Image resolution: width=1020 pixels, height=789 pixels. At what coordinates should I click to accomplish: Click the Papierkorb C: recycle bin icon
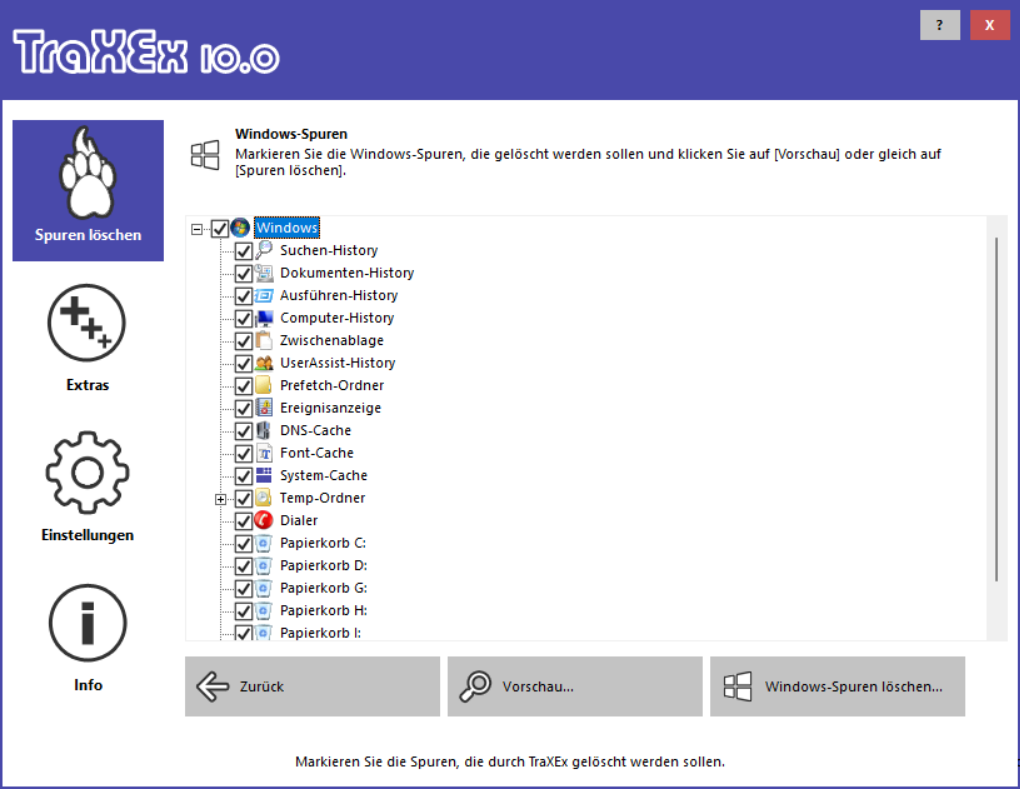click(263, 542)
